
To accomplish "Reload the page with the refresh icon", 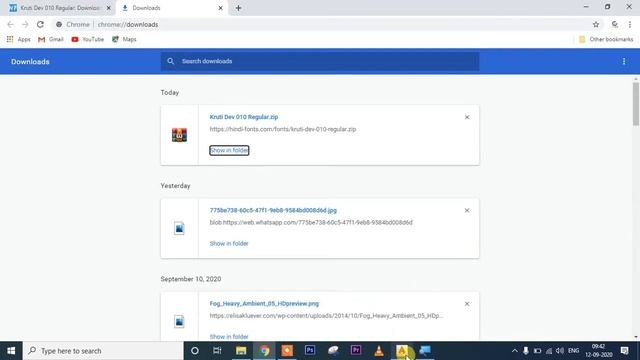I will click(40, 24).
